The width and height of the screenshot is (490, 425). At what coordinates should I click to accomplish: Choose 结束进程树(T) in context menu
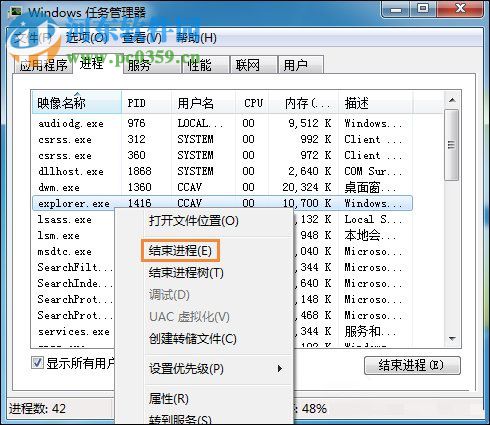(186, 273)
